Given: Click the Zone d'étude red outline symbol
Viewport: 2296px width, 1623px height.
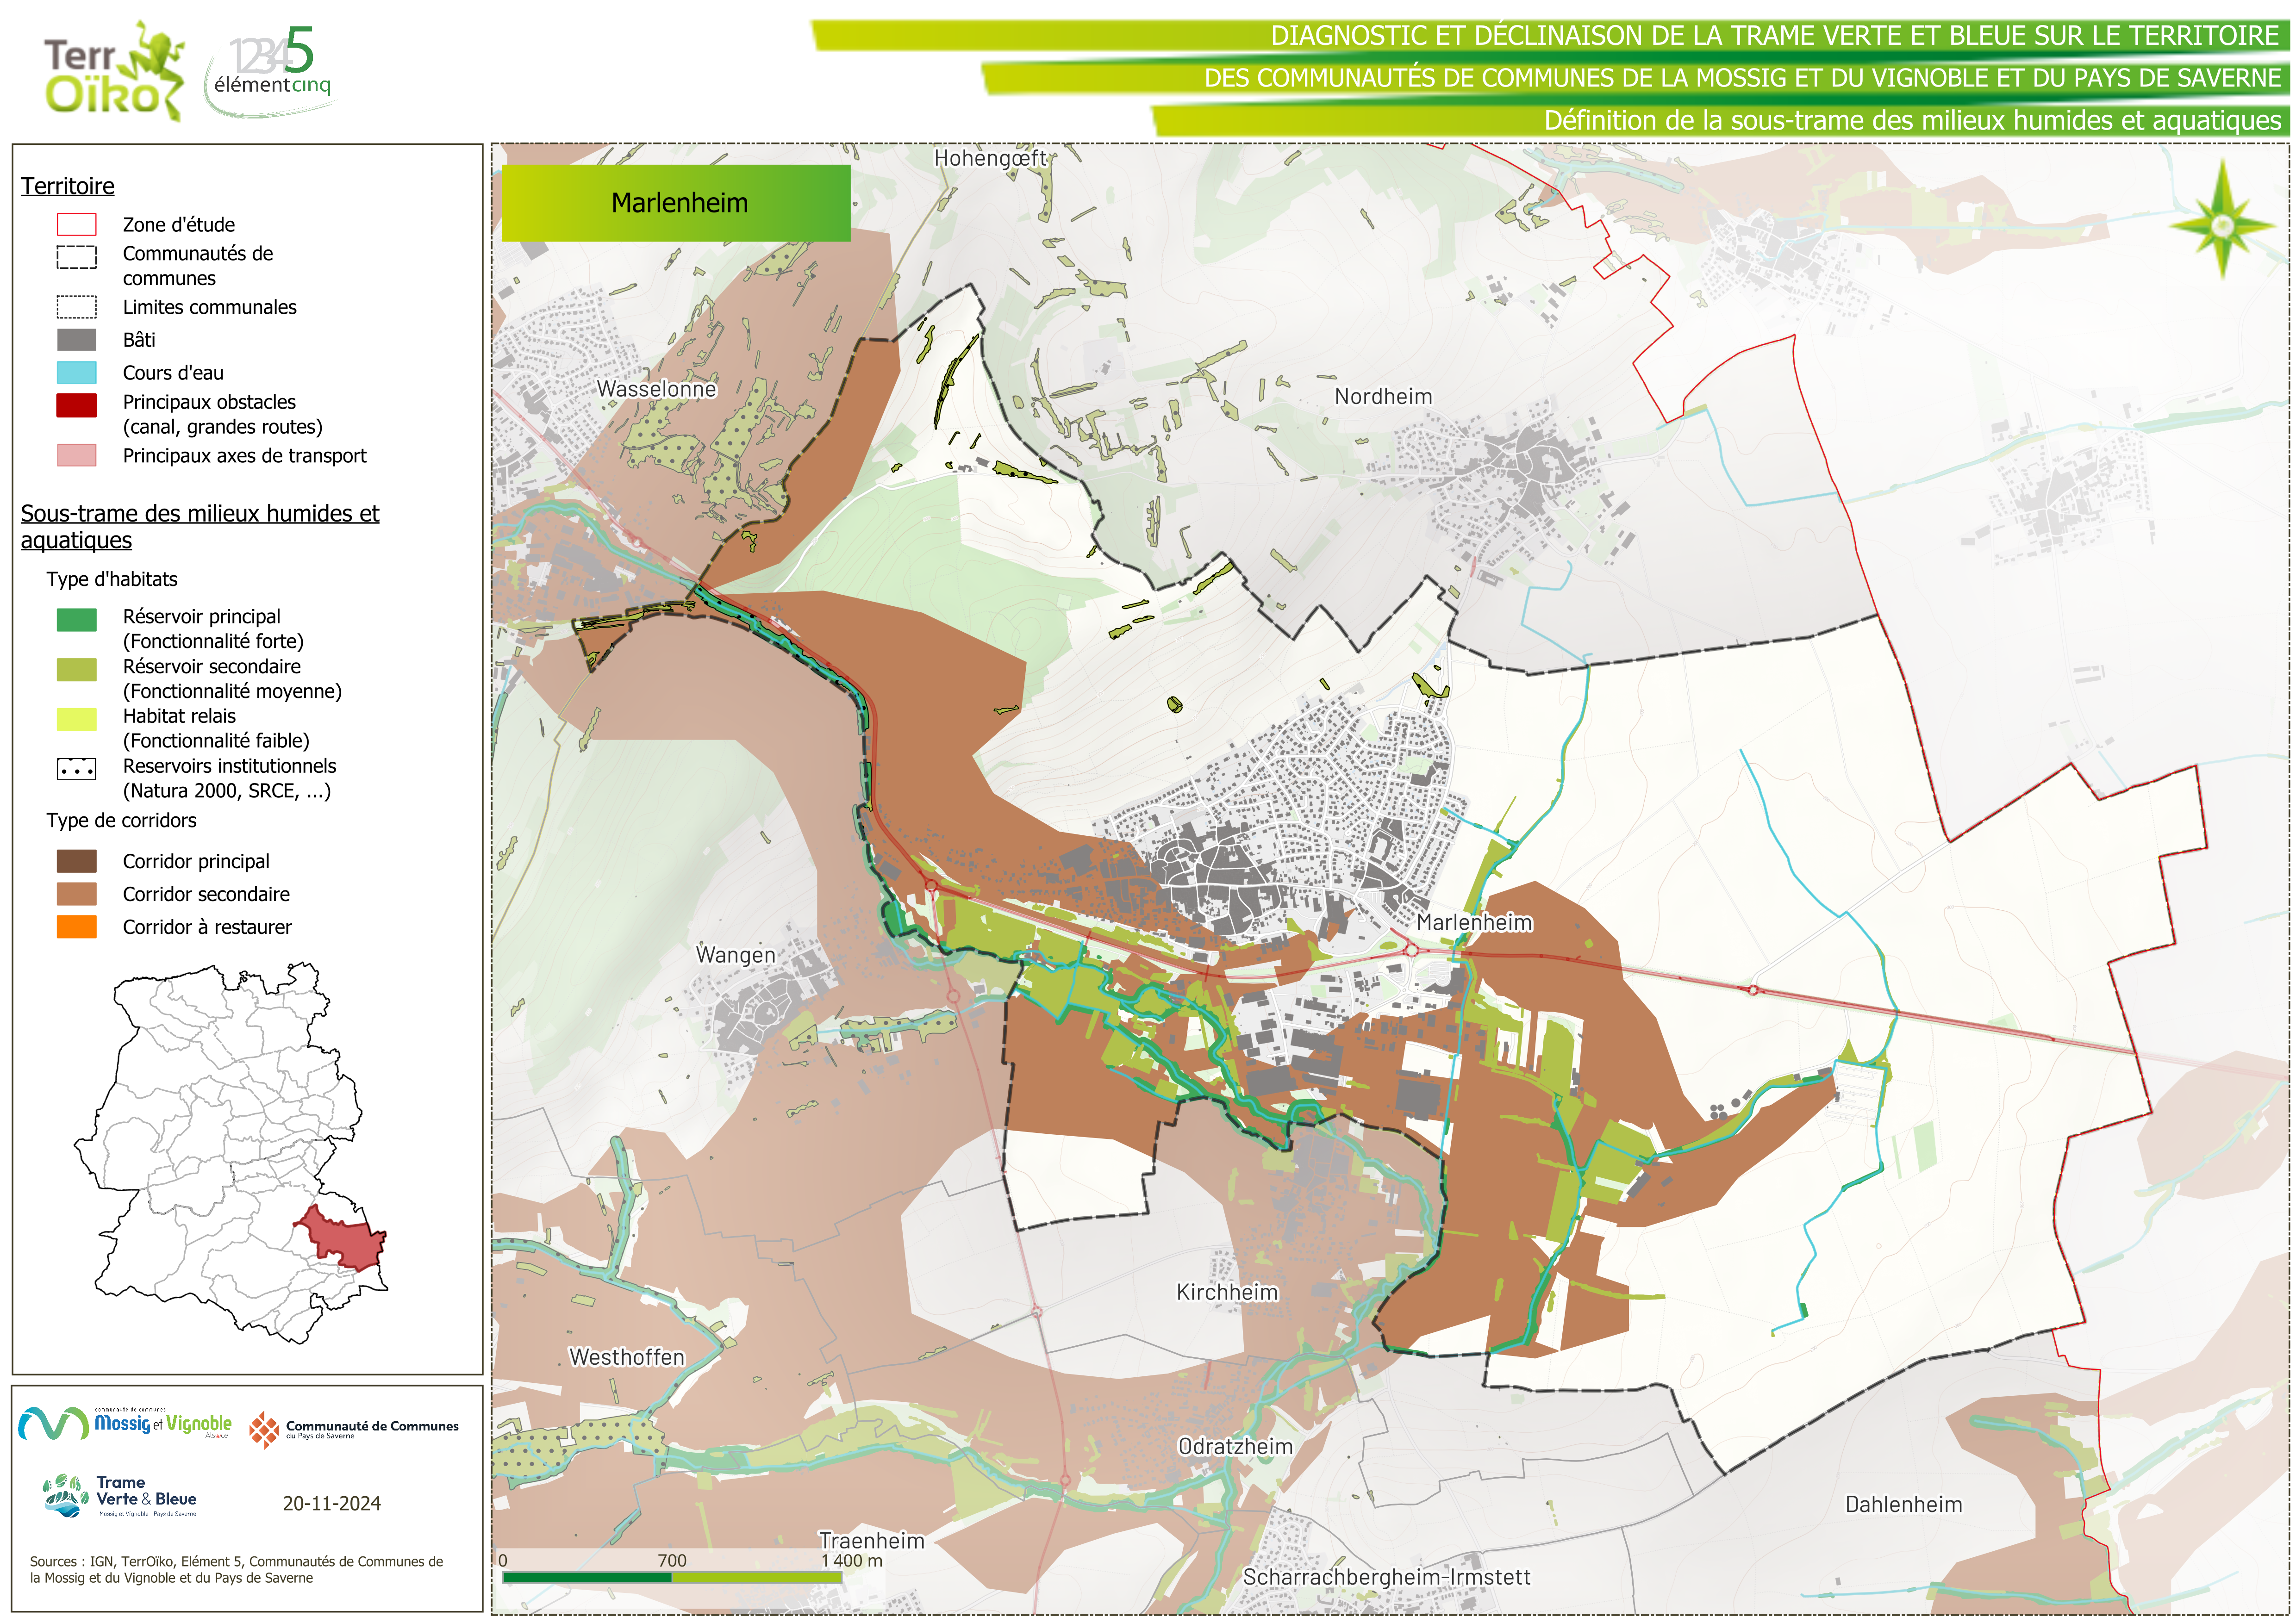Looking at the screenshot, I should (x=77, y=224).
